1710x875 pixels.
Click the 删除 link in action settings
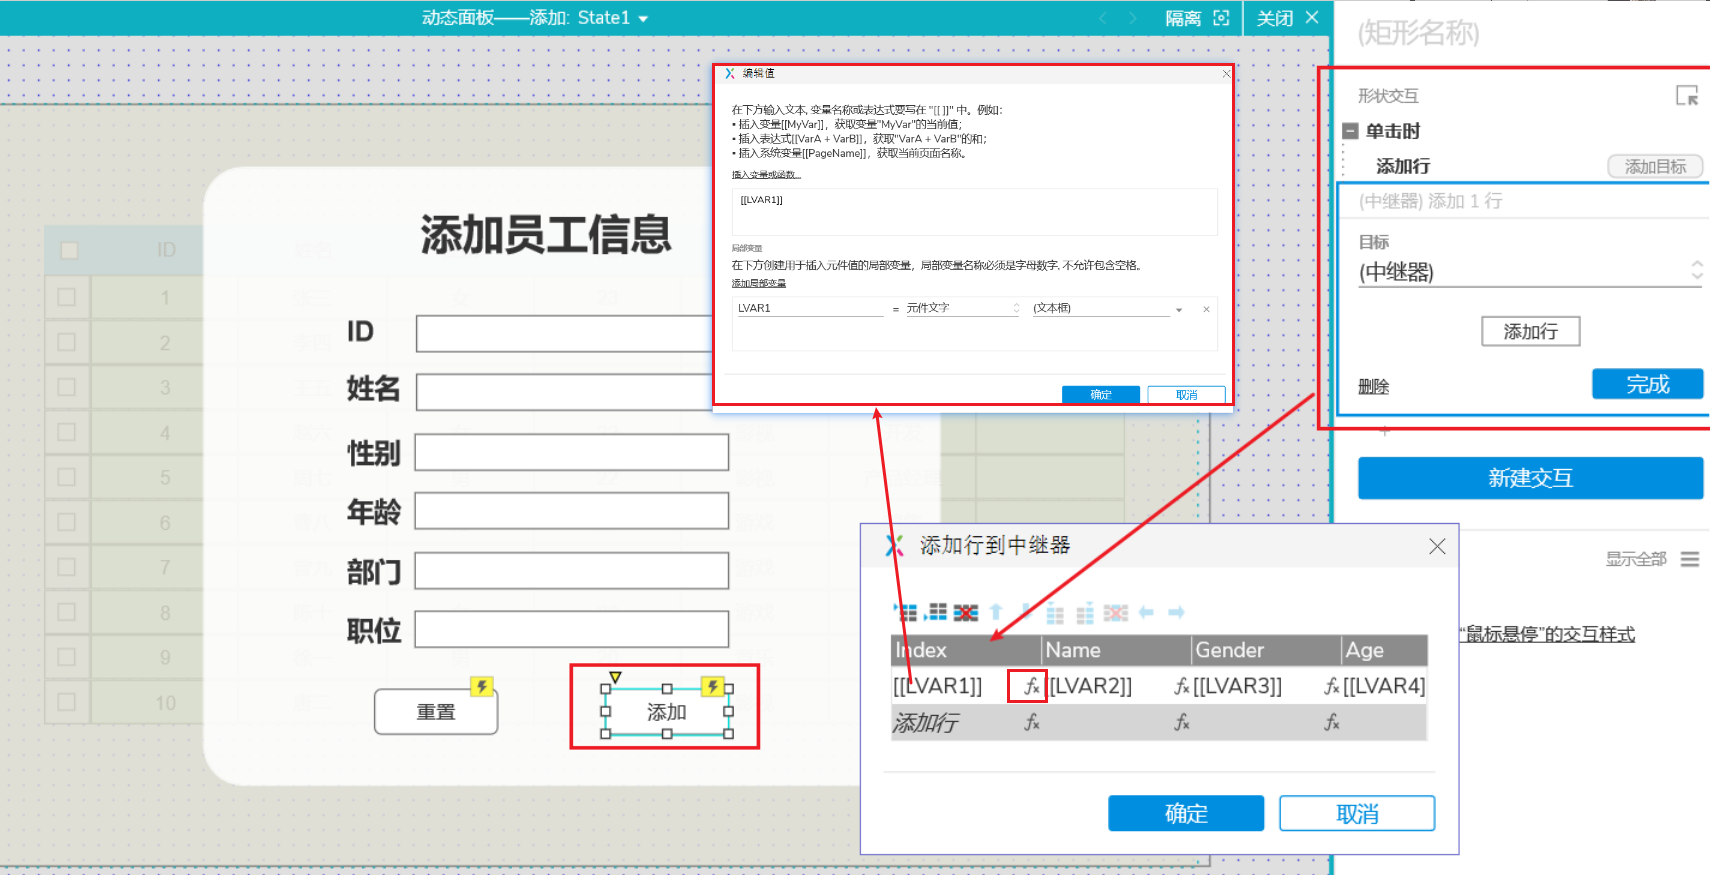[1373, 386]
